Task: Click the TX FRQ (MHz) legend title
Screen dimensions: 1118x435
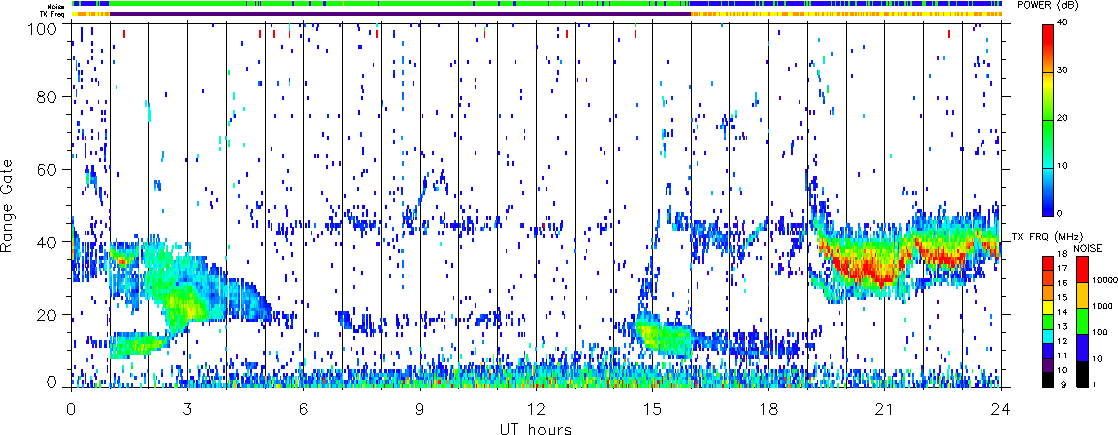Action: click(1046, 236)
